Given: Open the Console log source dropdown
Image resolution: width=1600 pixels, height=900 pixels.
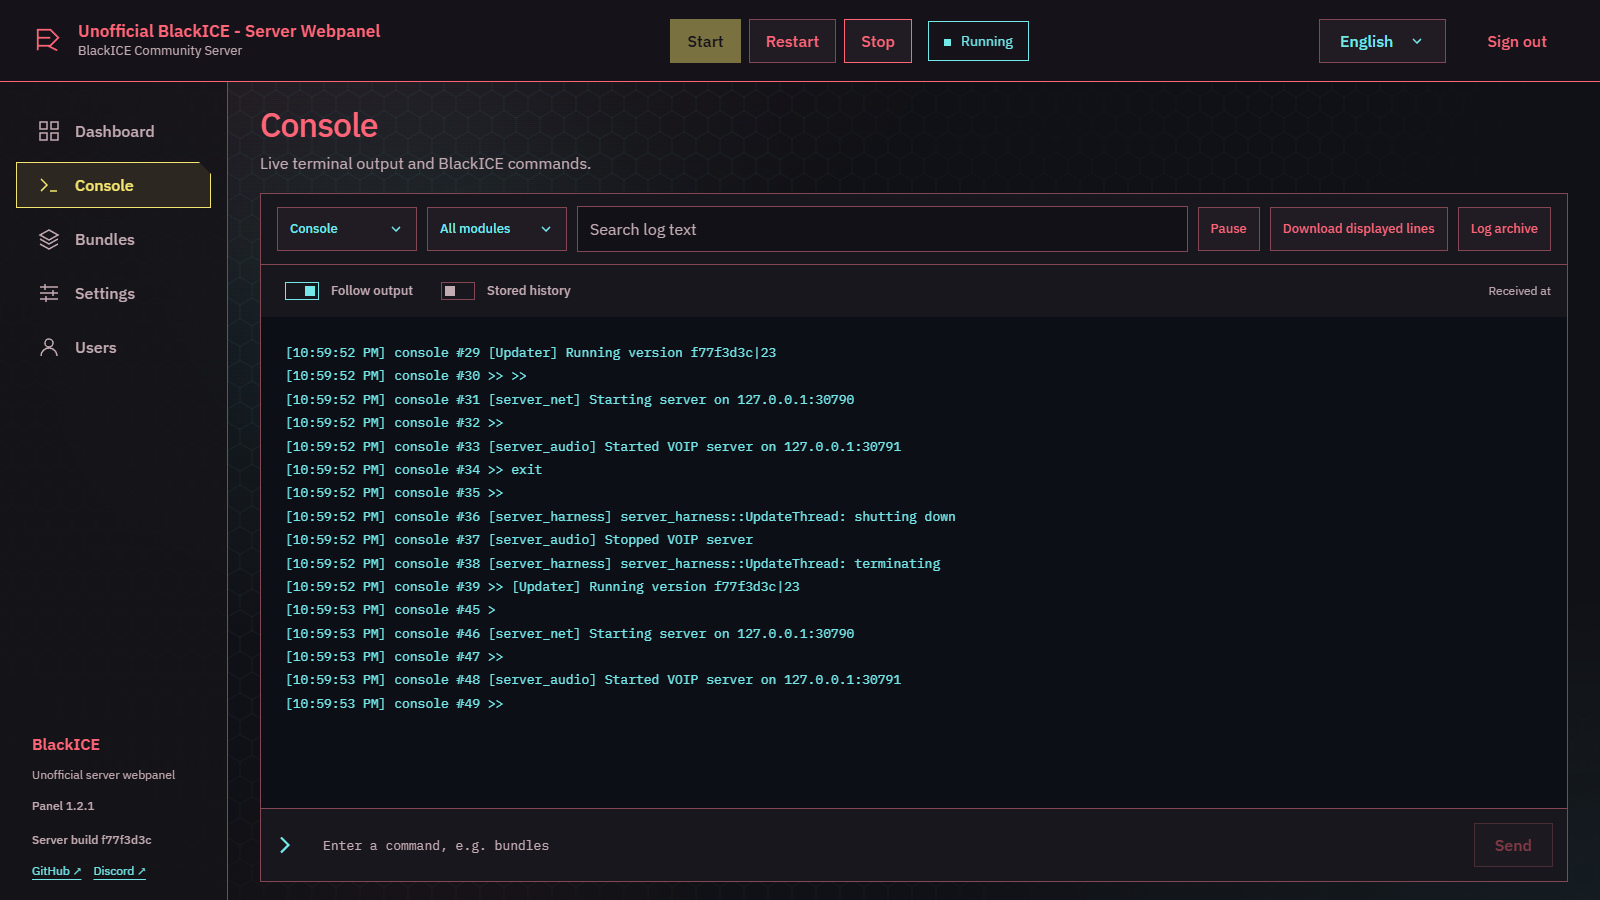Looking at the screenshot, I should tap(347, 229).
